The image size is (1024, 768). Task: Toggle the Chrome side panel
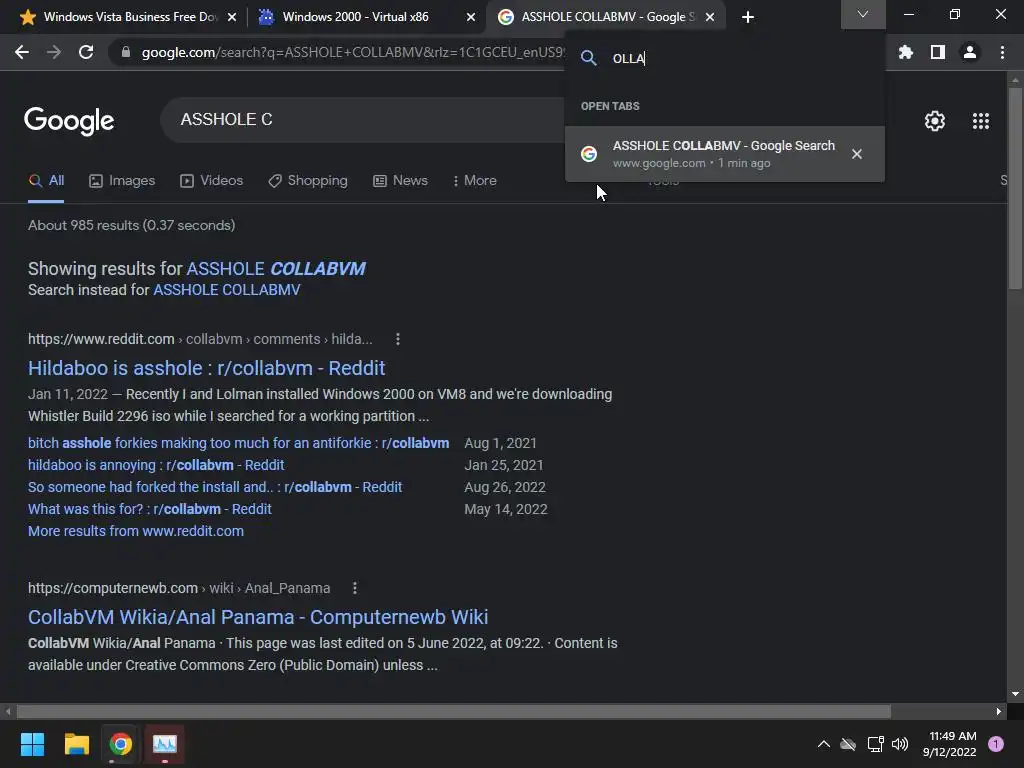938,52
